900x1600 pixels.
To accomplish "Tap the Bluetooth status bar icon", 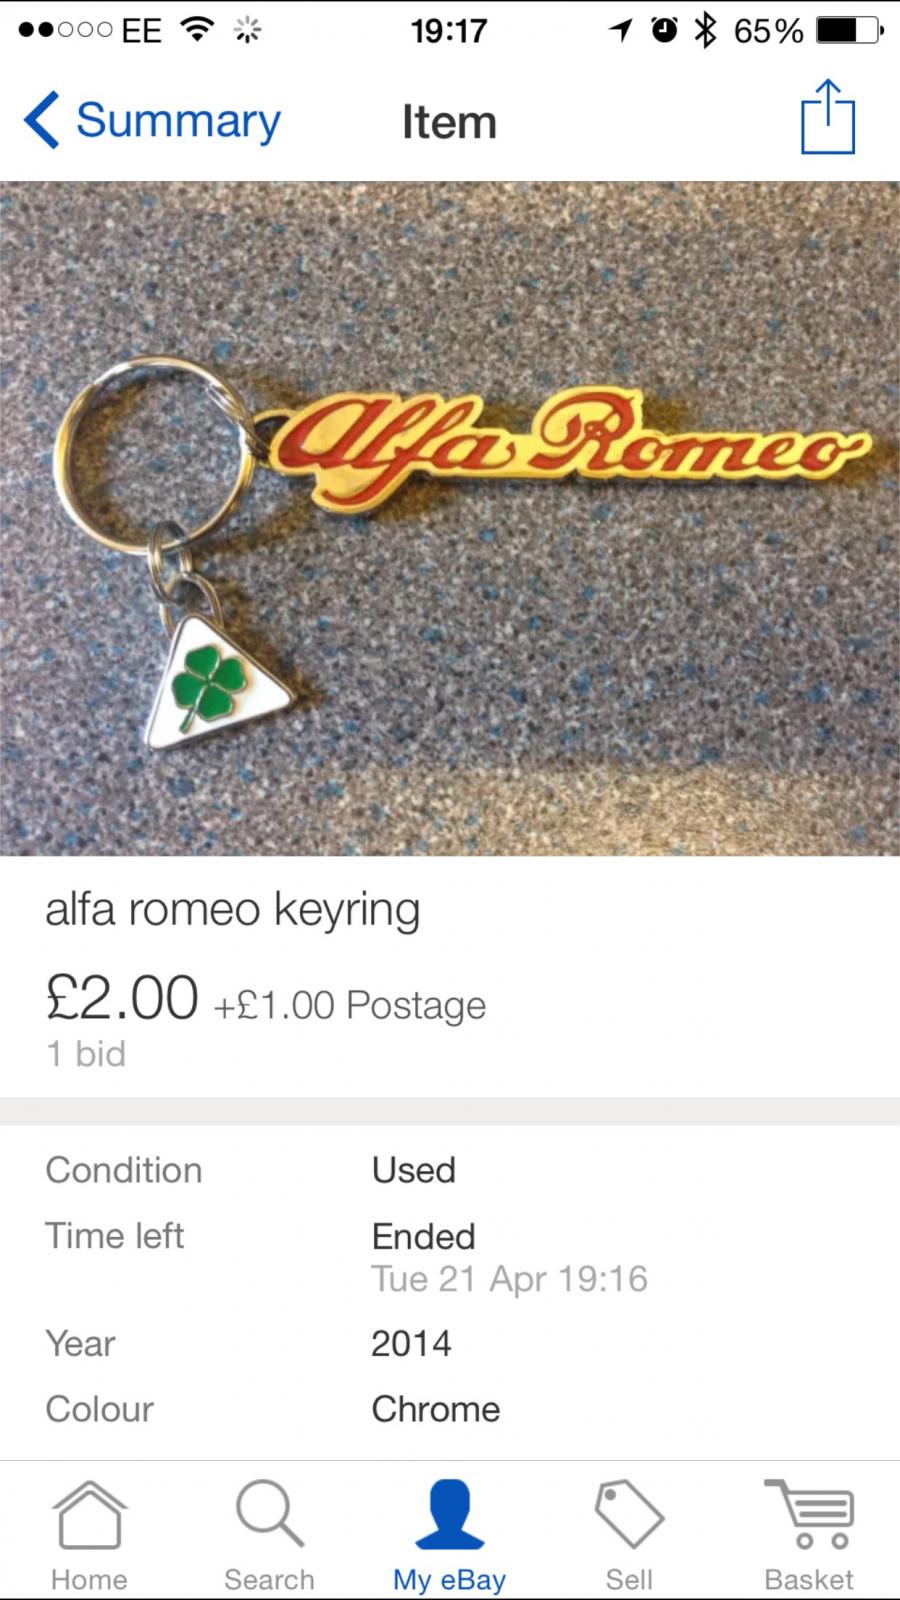I will click(706, 30).
